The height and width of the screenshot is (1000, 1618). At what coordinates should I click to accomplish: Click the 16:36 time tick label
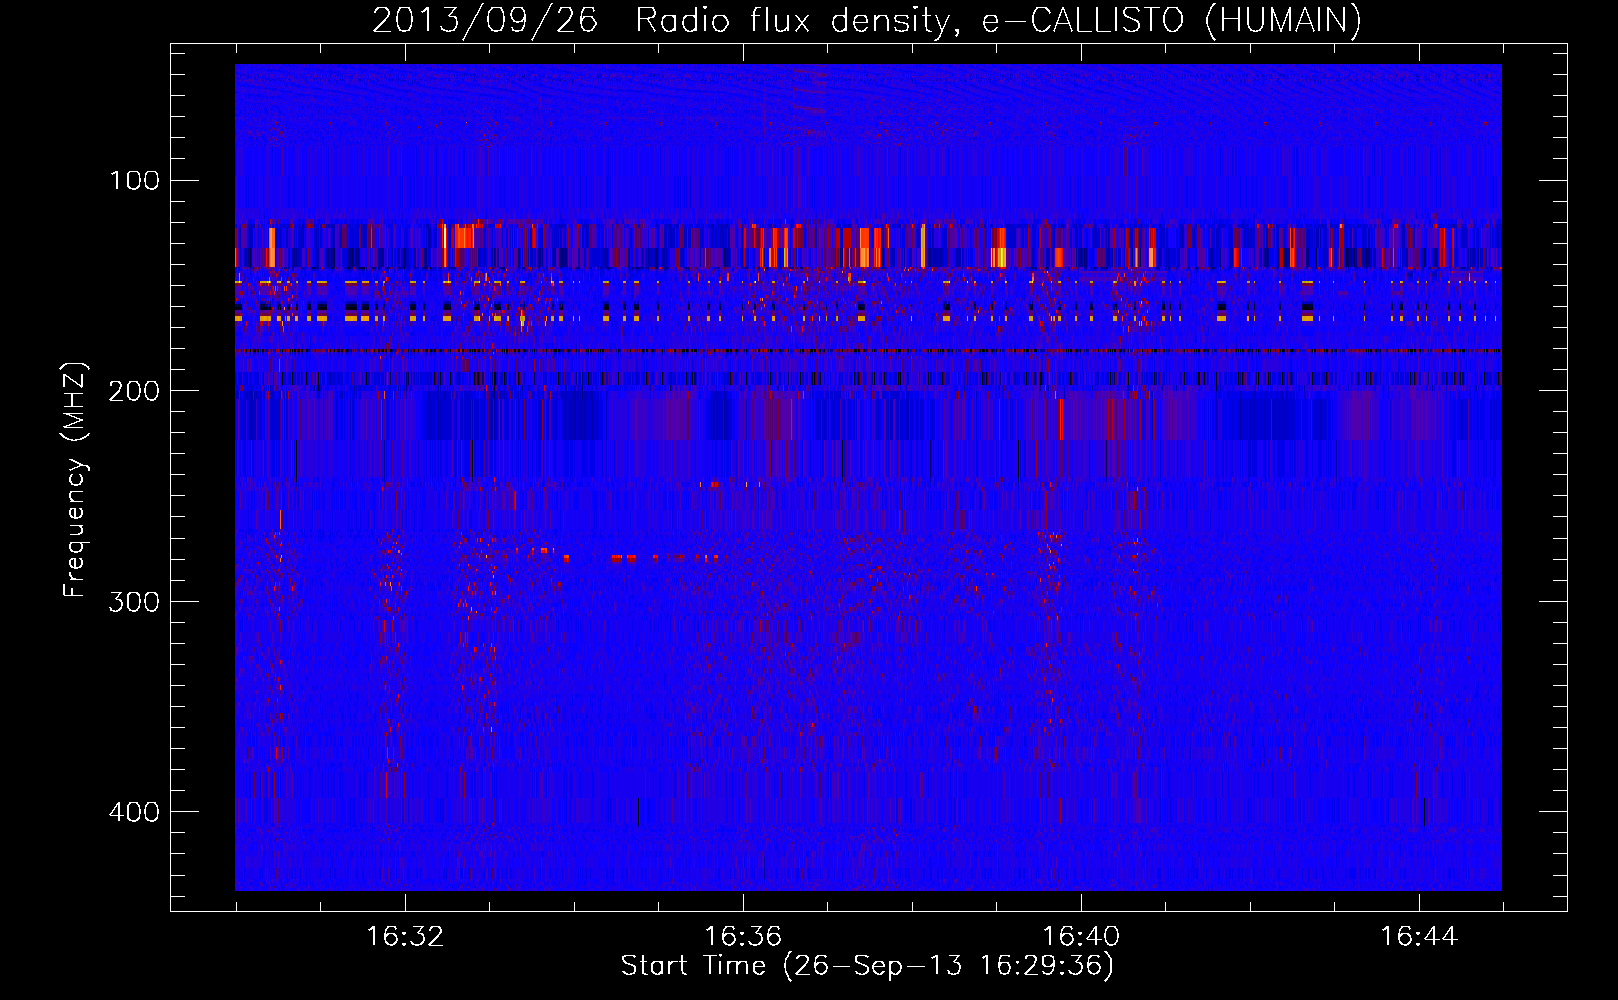tap(743, 937)
